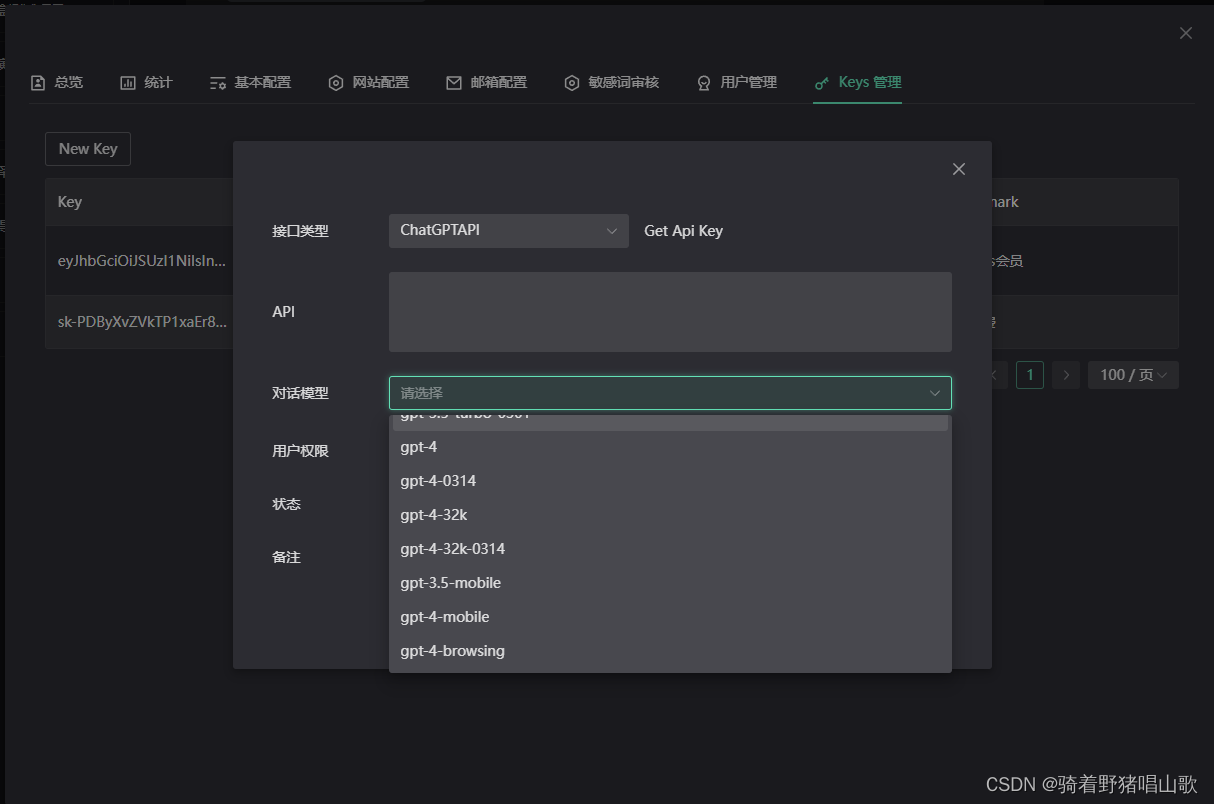The image size is (1214, 804).
Task: Click the Get Api Key link
Action: click(x=683, y=231)
